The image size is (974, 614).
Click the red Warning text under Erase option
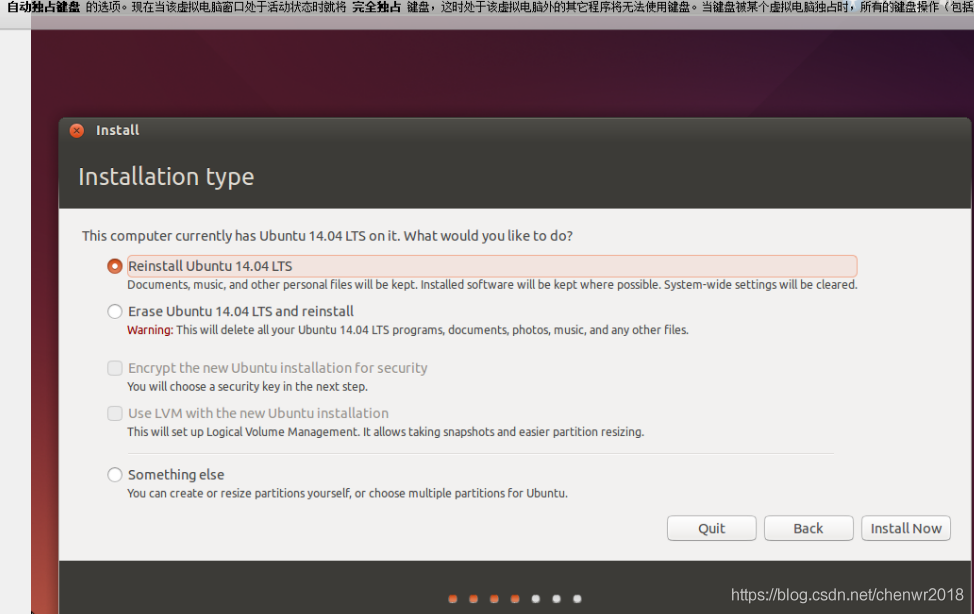[150, 330]
